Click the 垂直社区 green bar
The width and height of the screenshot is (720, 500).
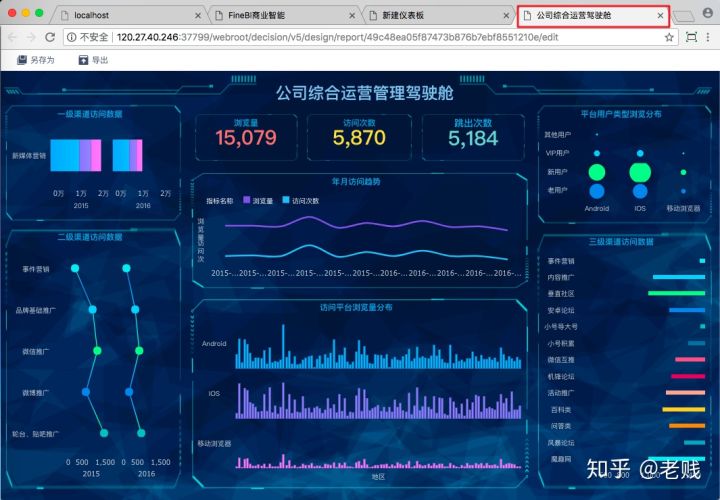(x=676, y=293)
